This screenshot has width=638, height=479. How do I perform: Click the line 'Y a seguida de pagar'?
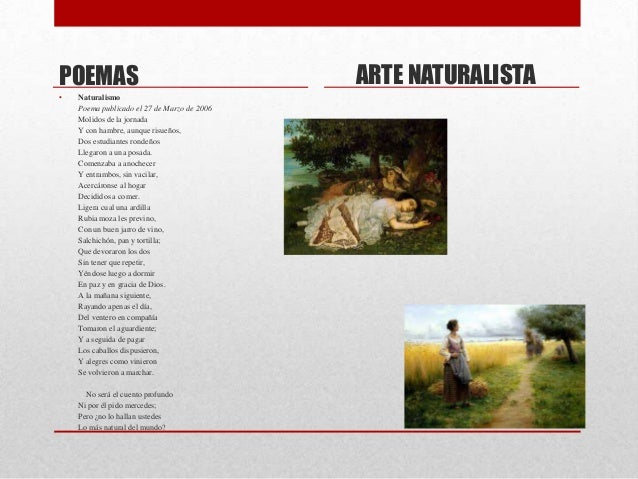pos(111,339)
